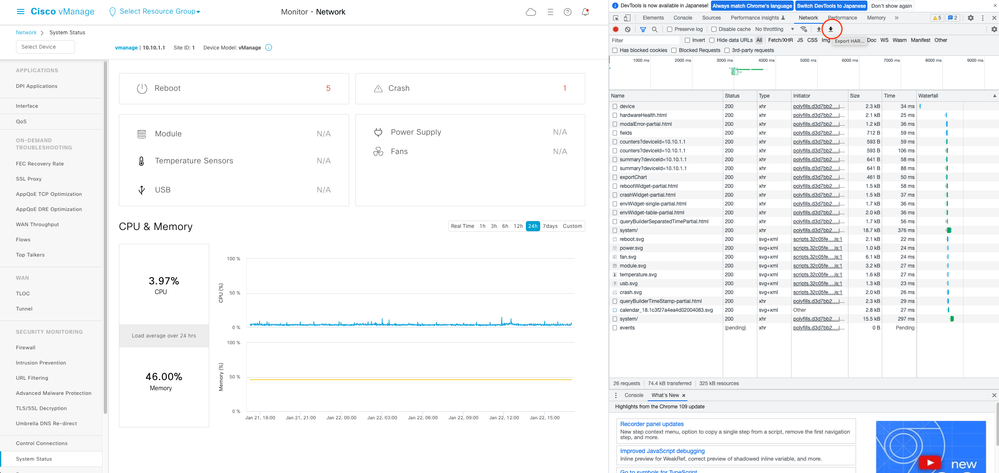Image resolution: width=999 pixels, height=473 pixels.
Task: Open the vManage hamburger navigation menu
Action: pos(20,11)
